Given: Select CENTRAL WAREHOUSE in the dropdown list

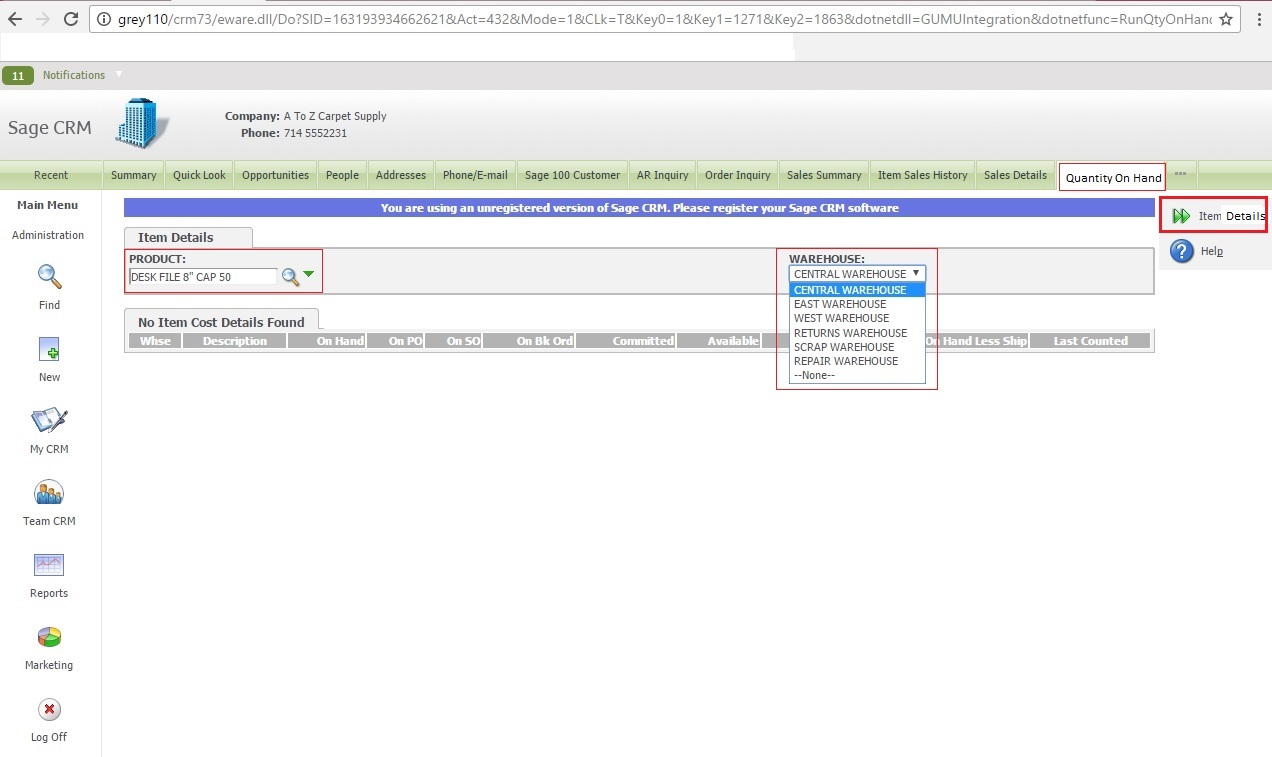Looking at the screenshot, I should point(857,290).
